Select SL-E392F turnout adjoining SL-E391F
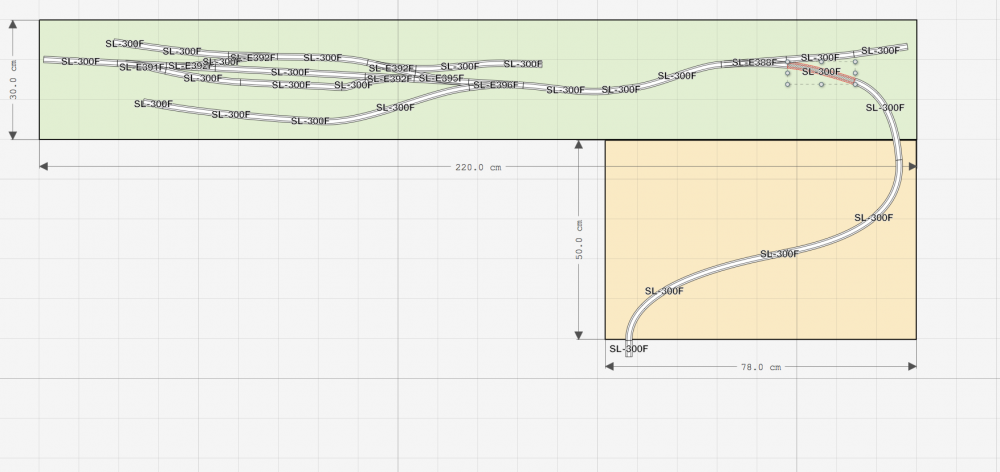Image resolution: width=1000 pixels, height=472 pixels. click(x=190, y=66)
